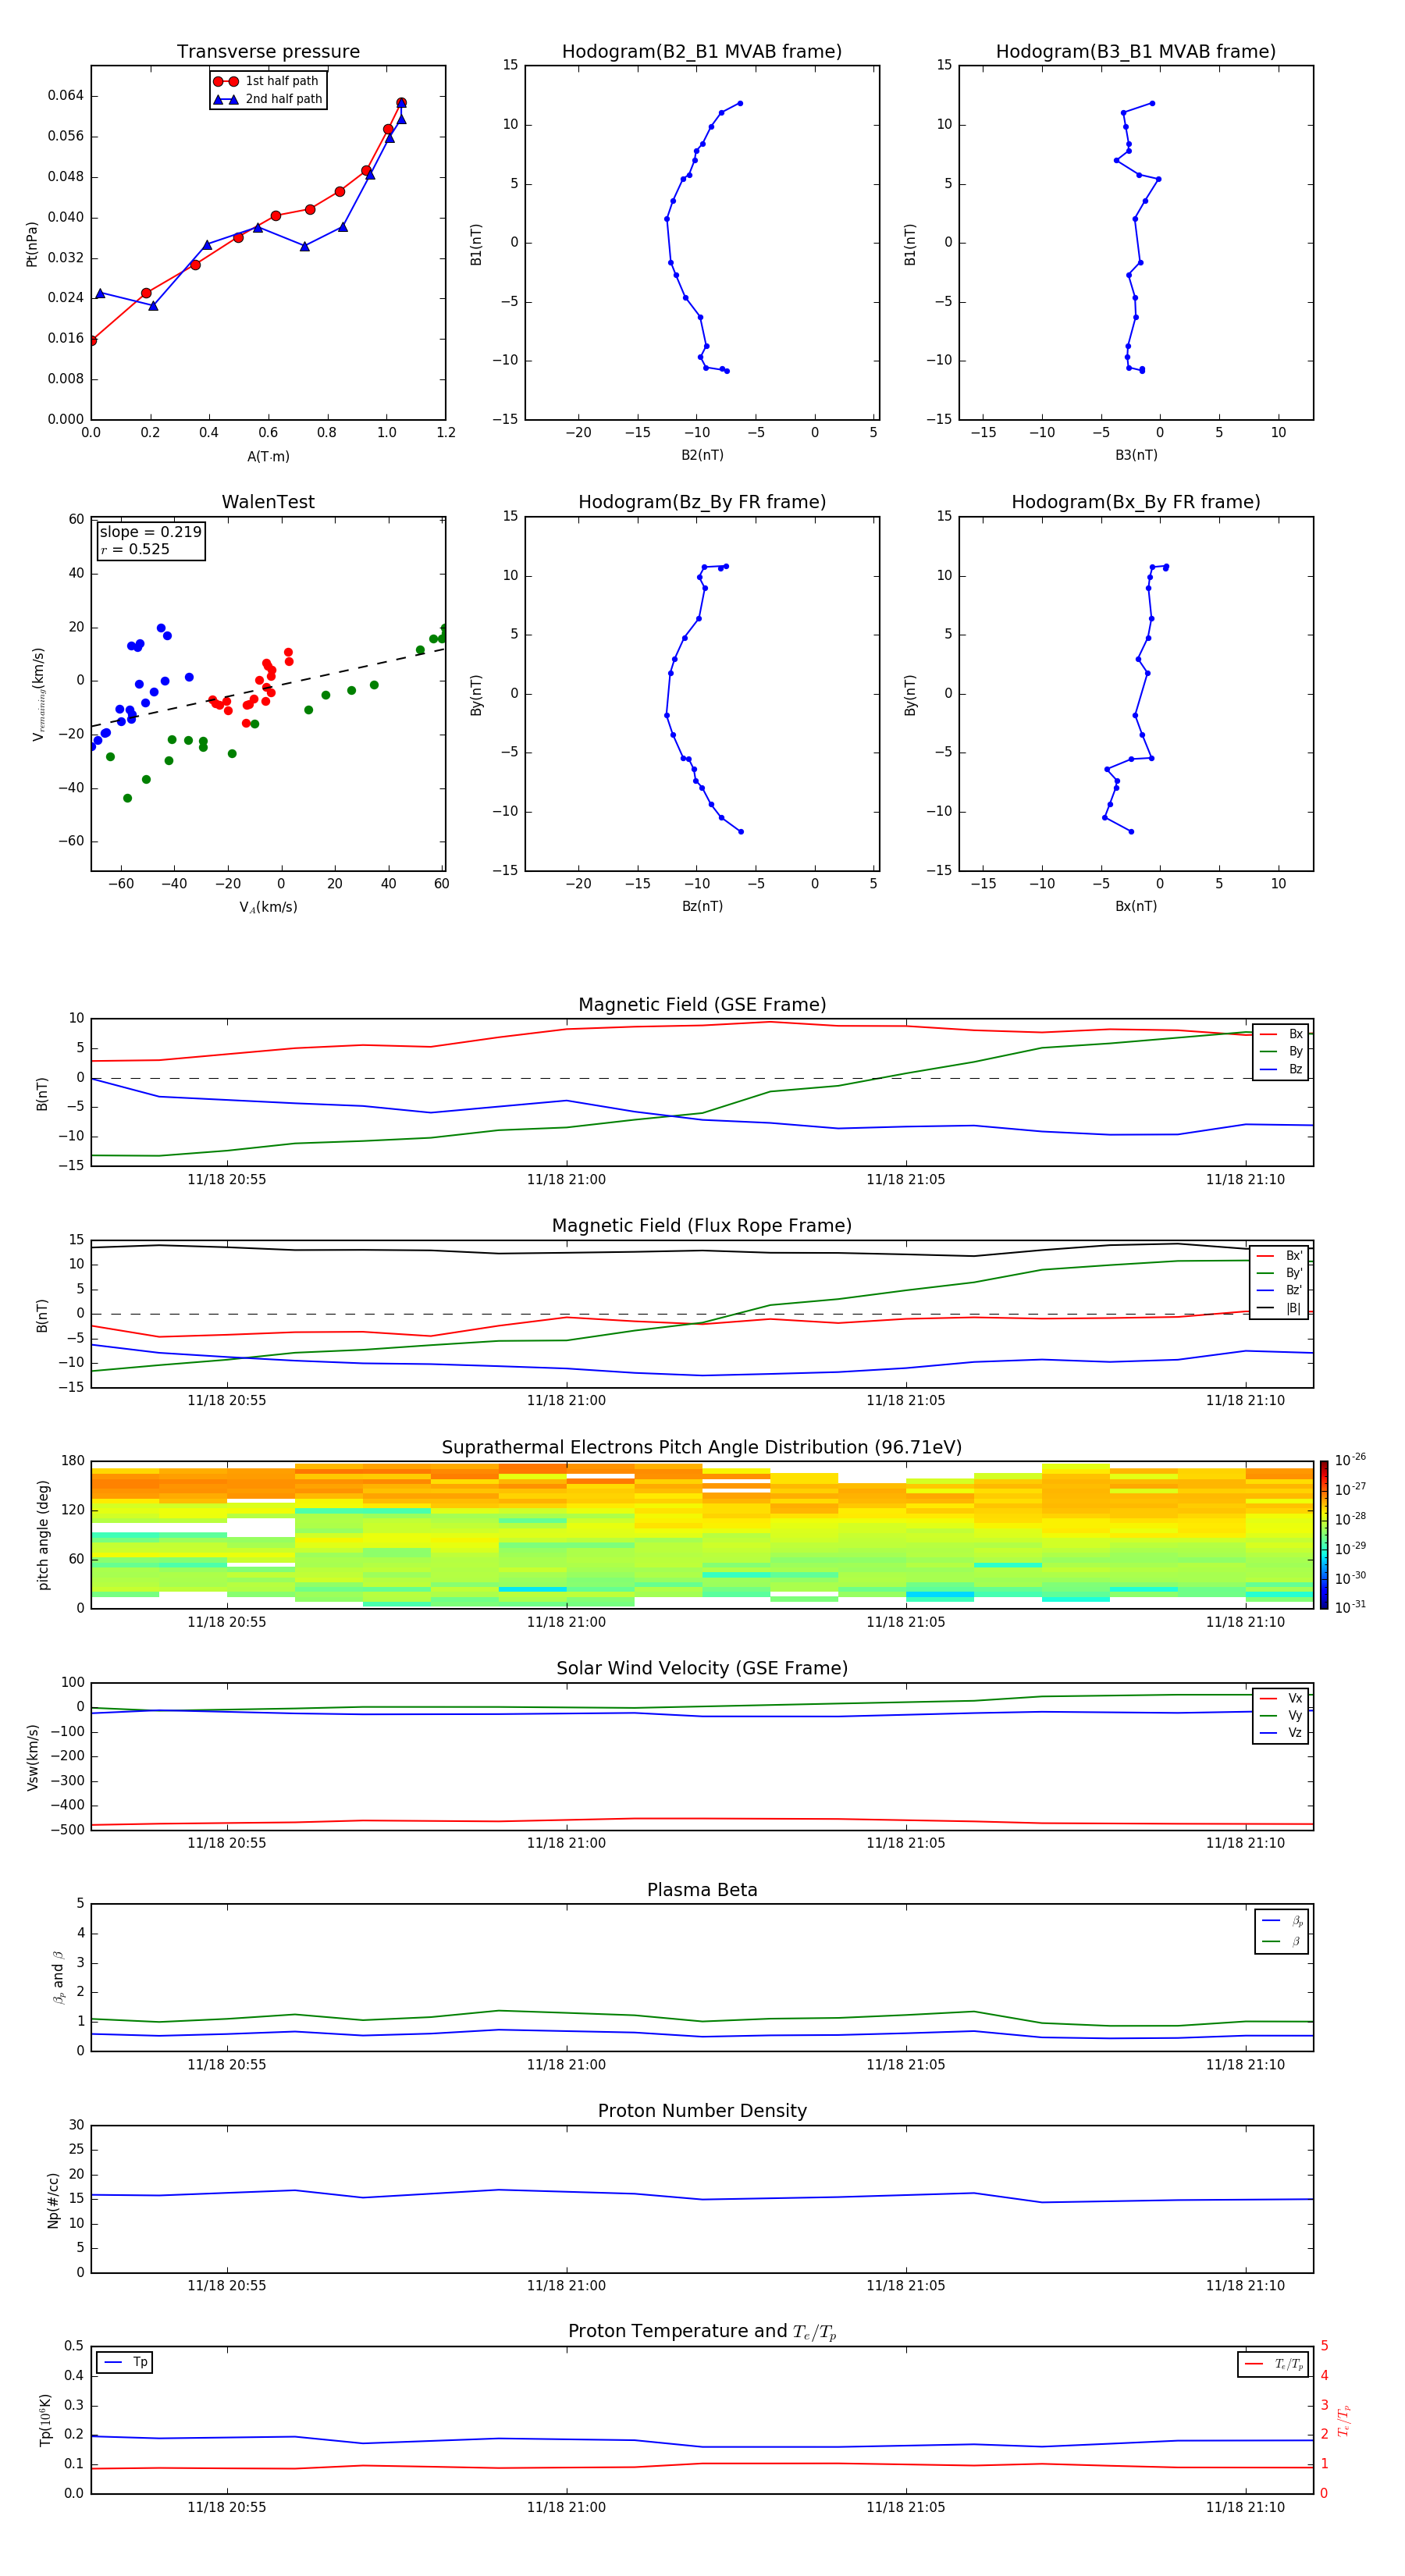Screen dimensions: 1405x2576
Task: Click 'Pt(nPa)' y-axis label
Action: click(x=32, y=243)
